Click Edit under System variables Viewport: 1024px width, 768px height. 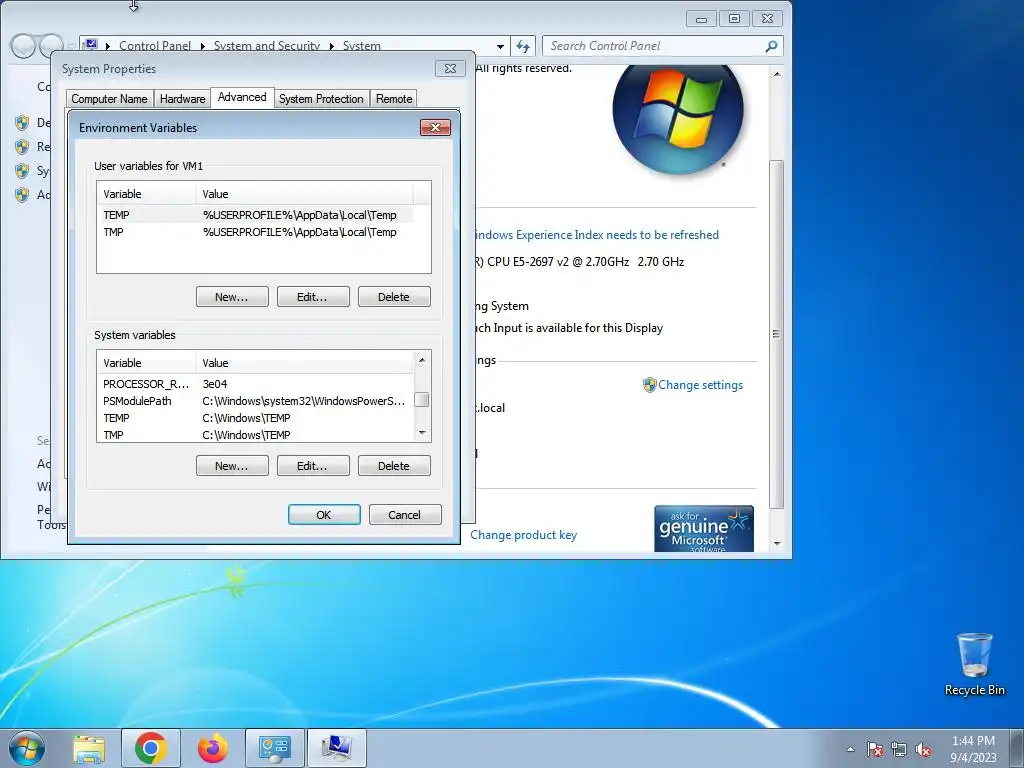point(313,466)
